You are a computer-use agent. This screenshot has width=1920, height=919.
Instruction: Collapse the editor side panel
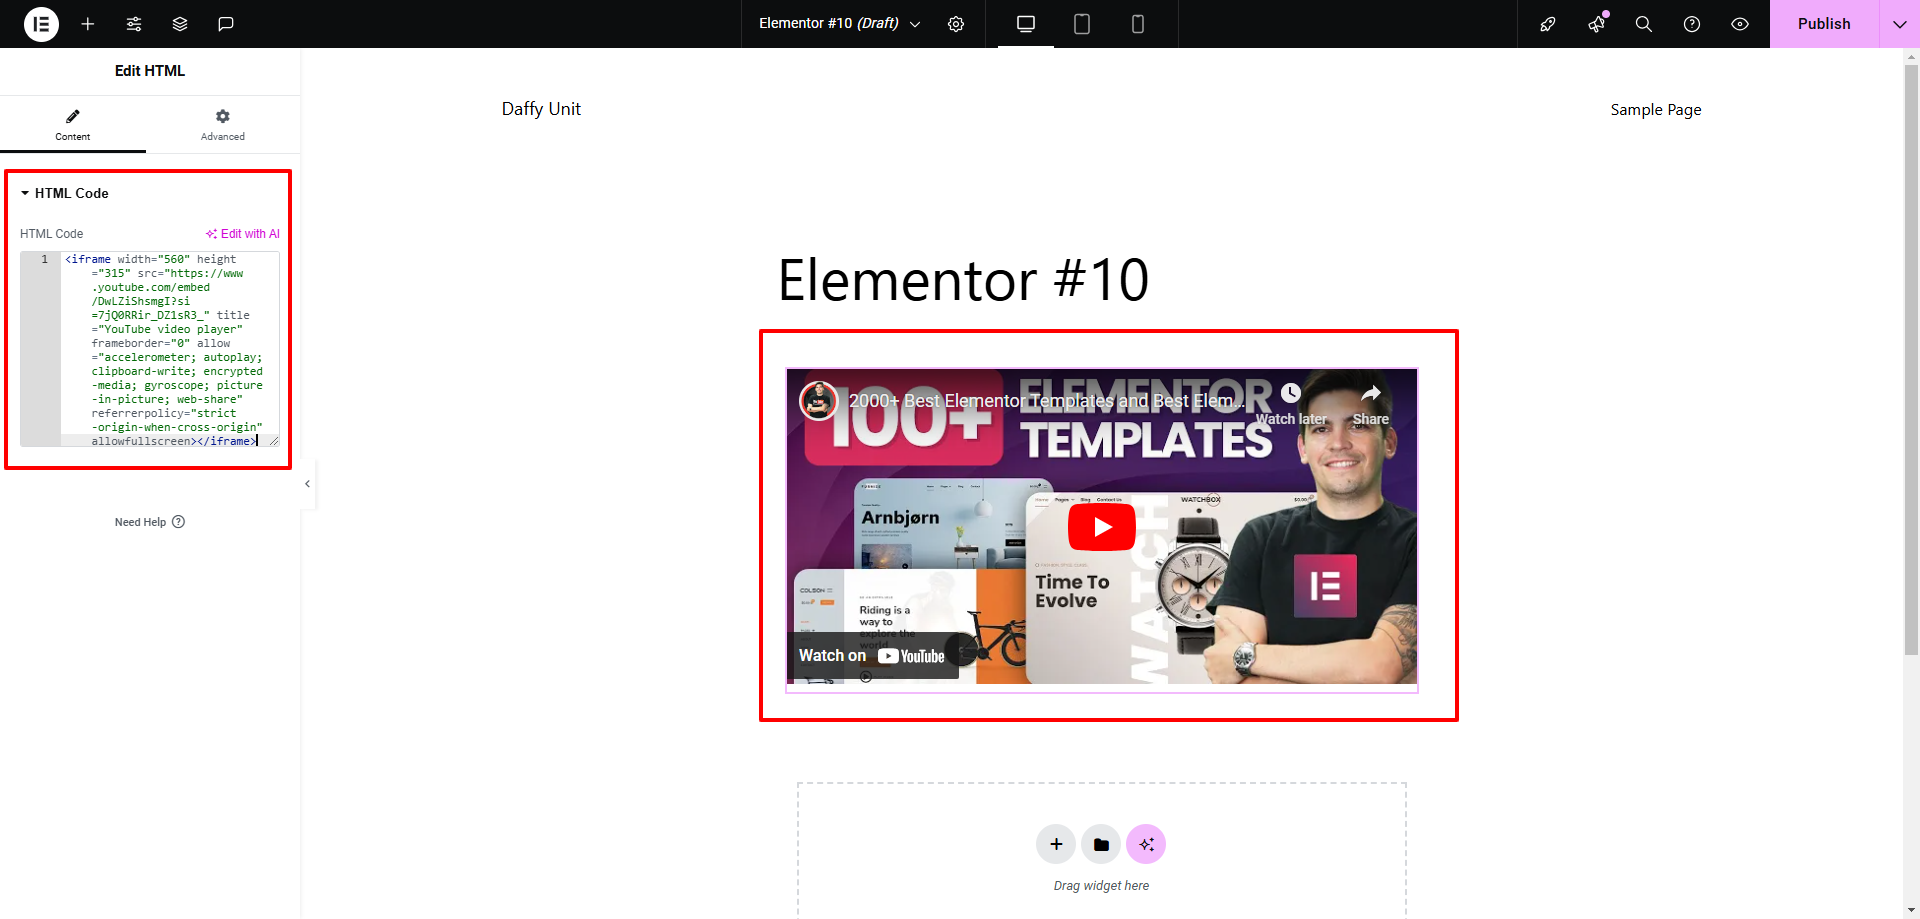[308, 484]
